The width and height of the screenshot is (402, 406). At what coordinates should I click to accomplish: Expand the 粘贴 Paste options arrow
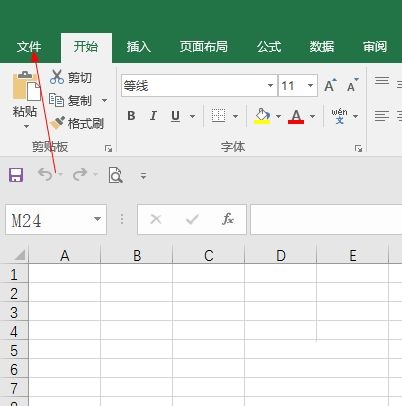(x=26, y=126)
